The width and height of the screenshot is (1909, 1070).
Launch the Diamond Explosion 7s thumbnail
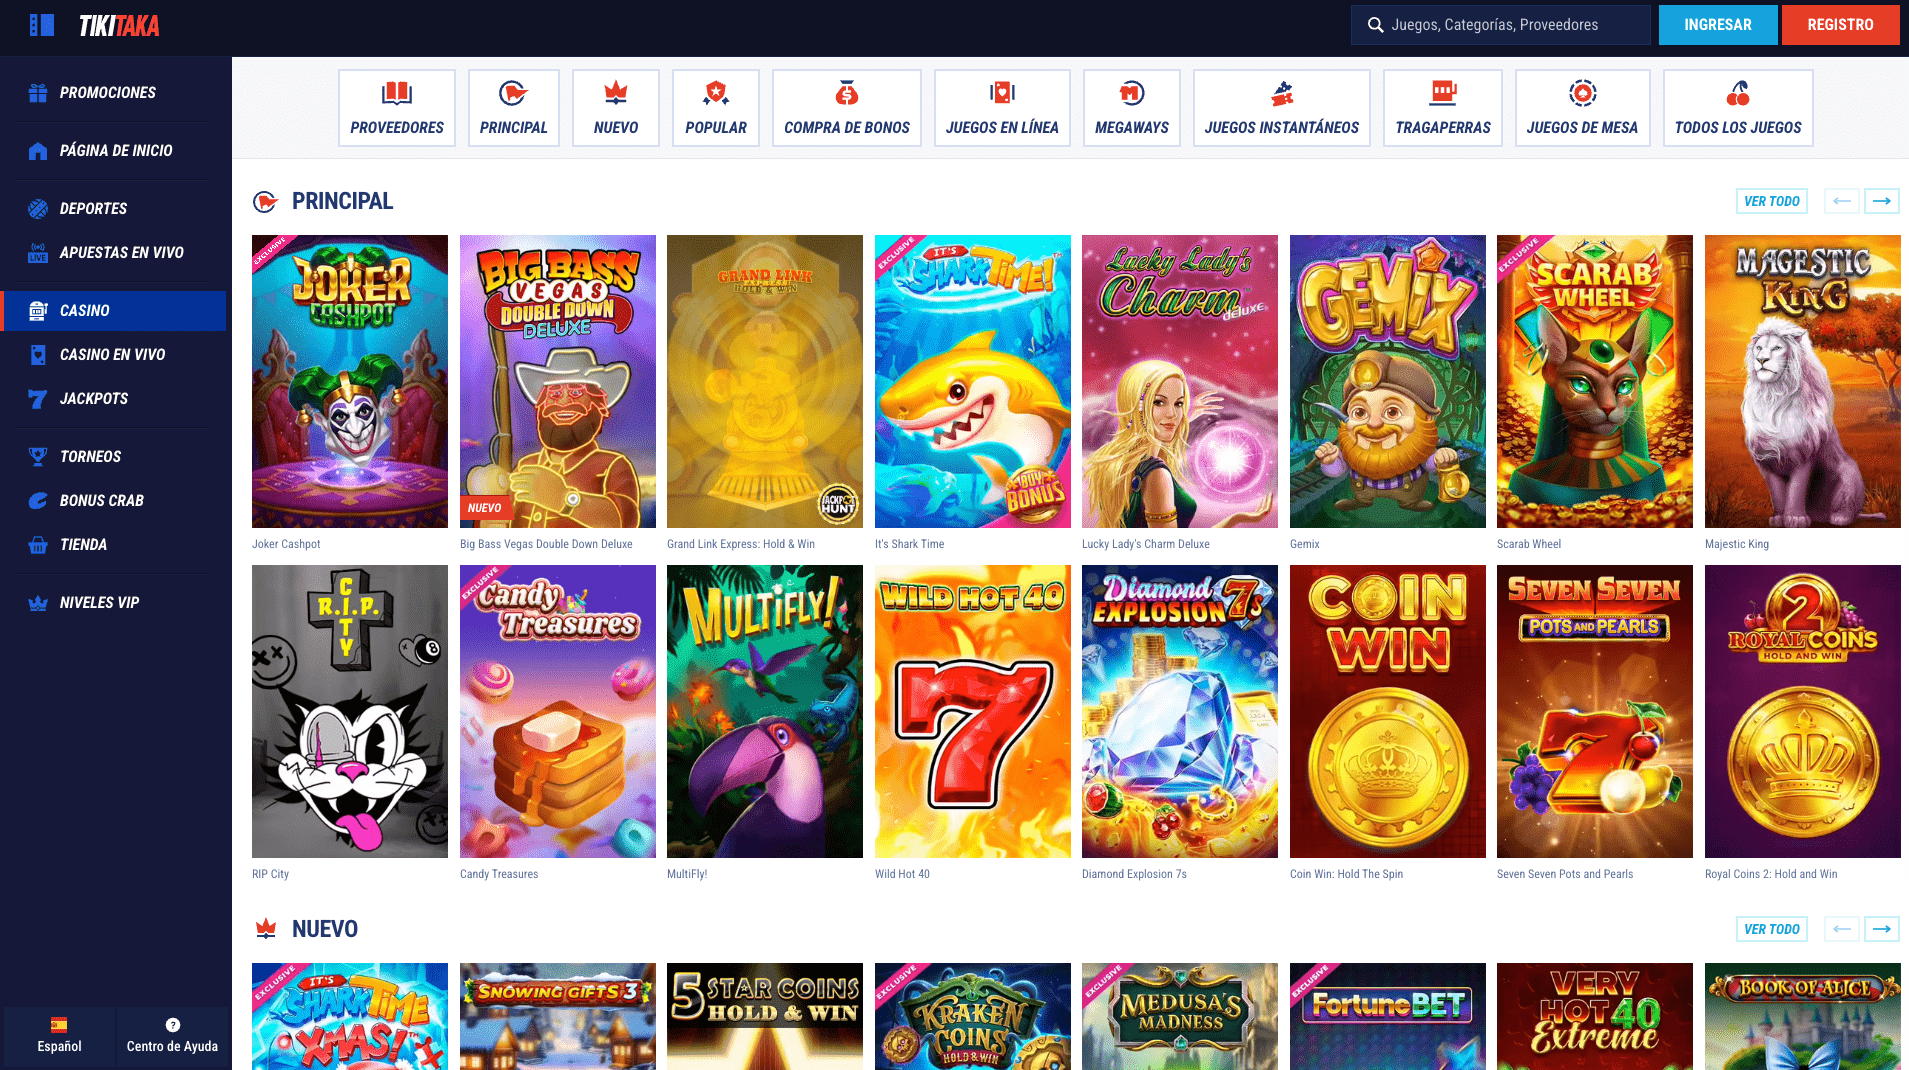pos(1180,711)
